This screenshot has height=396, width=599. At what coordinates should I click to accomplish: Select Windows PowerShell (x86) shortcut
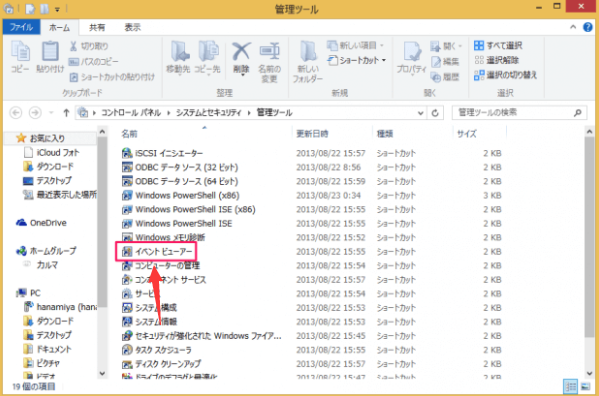coord(180,195)
